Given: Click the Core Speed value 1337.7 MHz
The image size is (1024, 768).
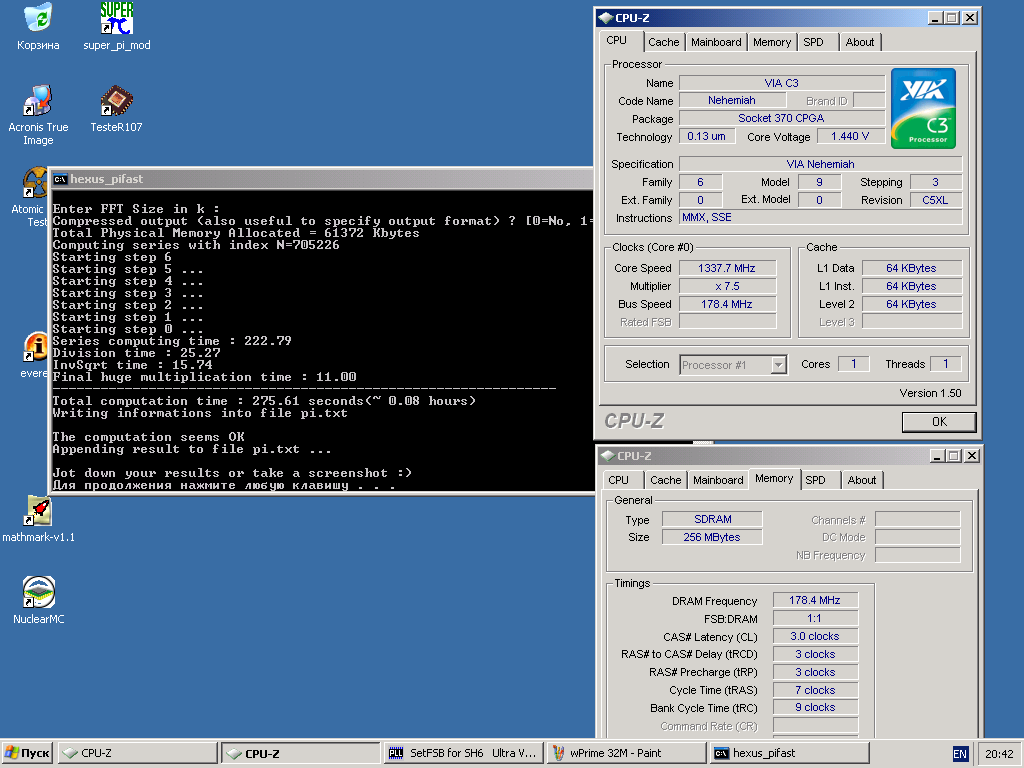Looking at the screenshot, I should [727, 268].
